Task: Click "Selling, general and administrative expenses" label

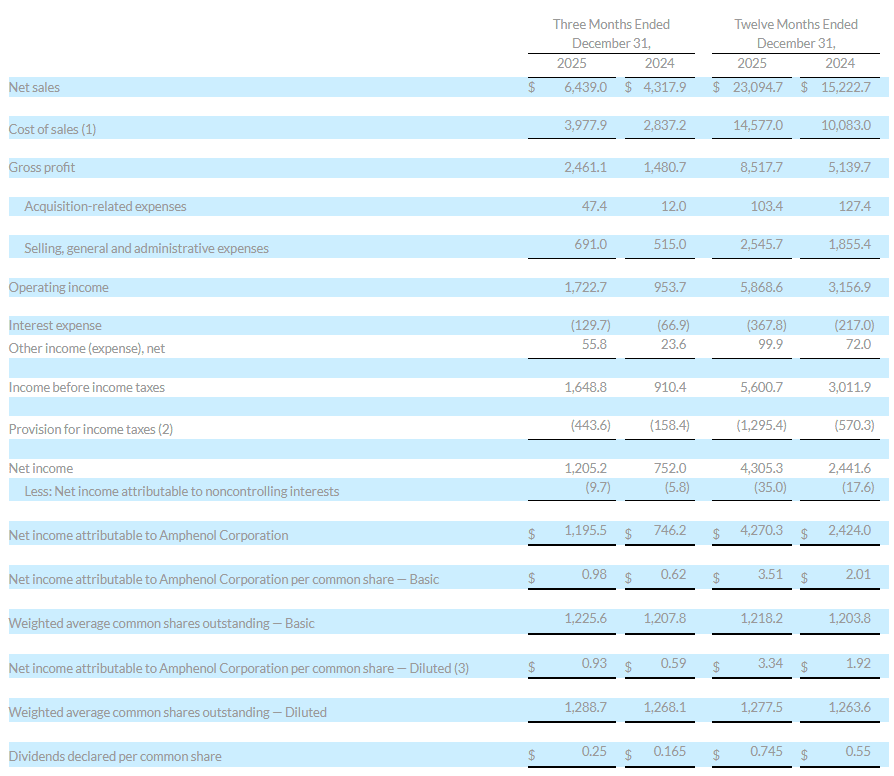Action: click(146, 248)
